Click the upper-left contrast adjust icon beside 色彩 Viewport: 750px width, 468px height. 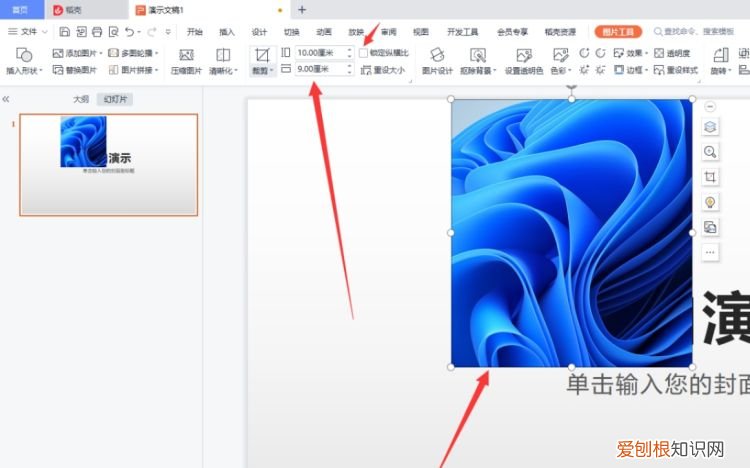pyautogui.click(x=584, y=53)
